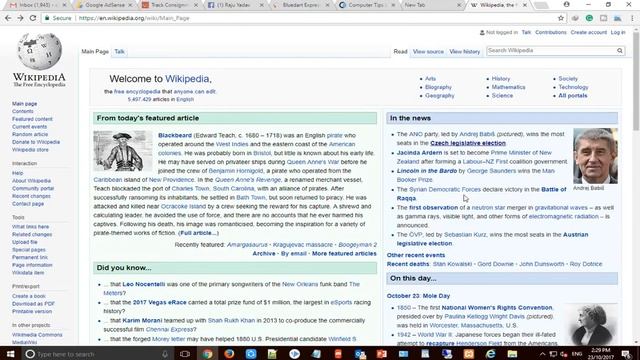Open Internet Explorer from the taskbar

(491, 354)
